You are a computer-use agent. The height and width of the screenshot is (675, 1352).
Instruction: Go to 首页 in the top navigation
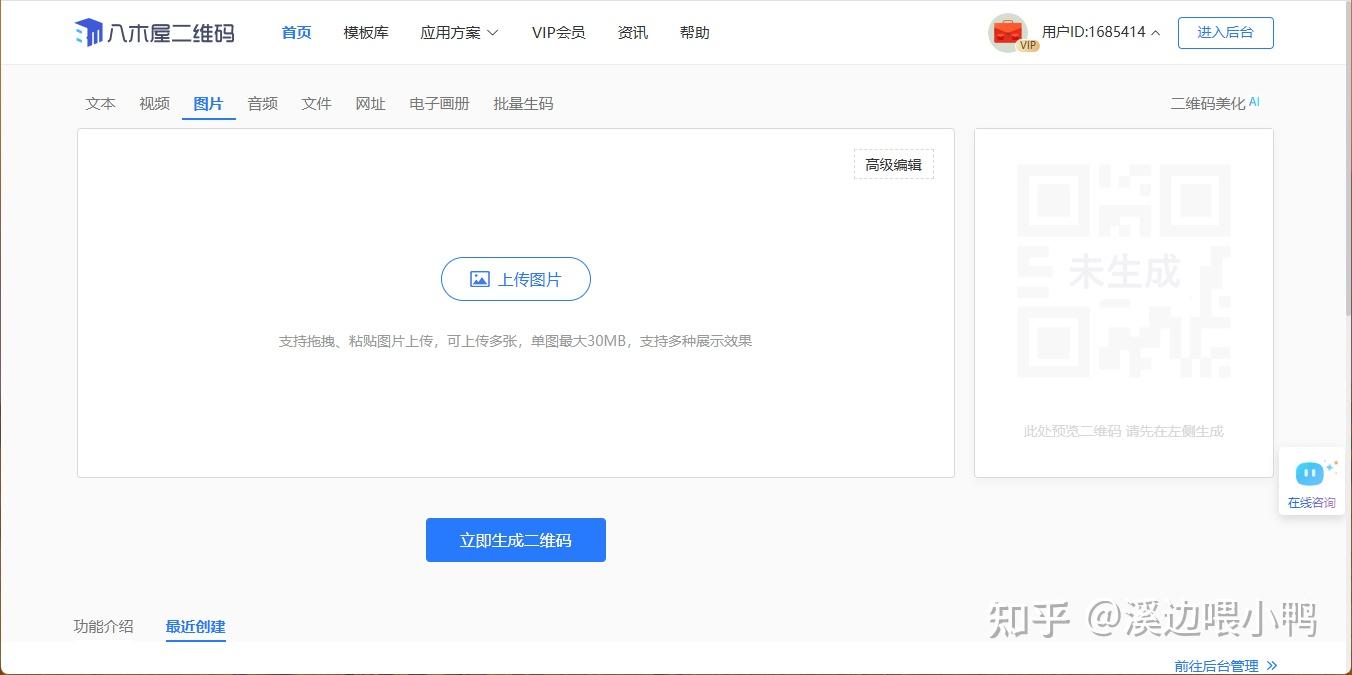(296, 33)
